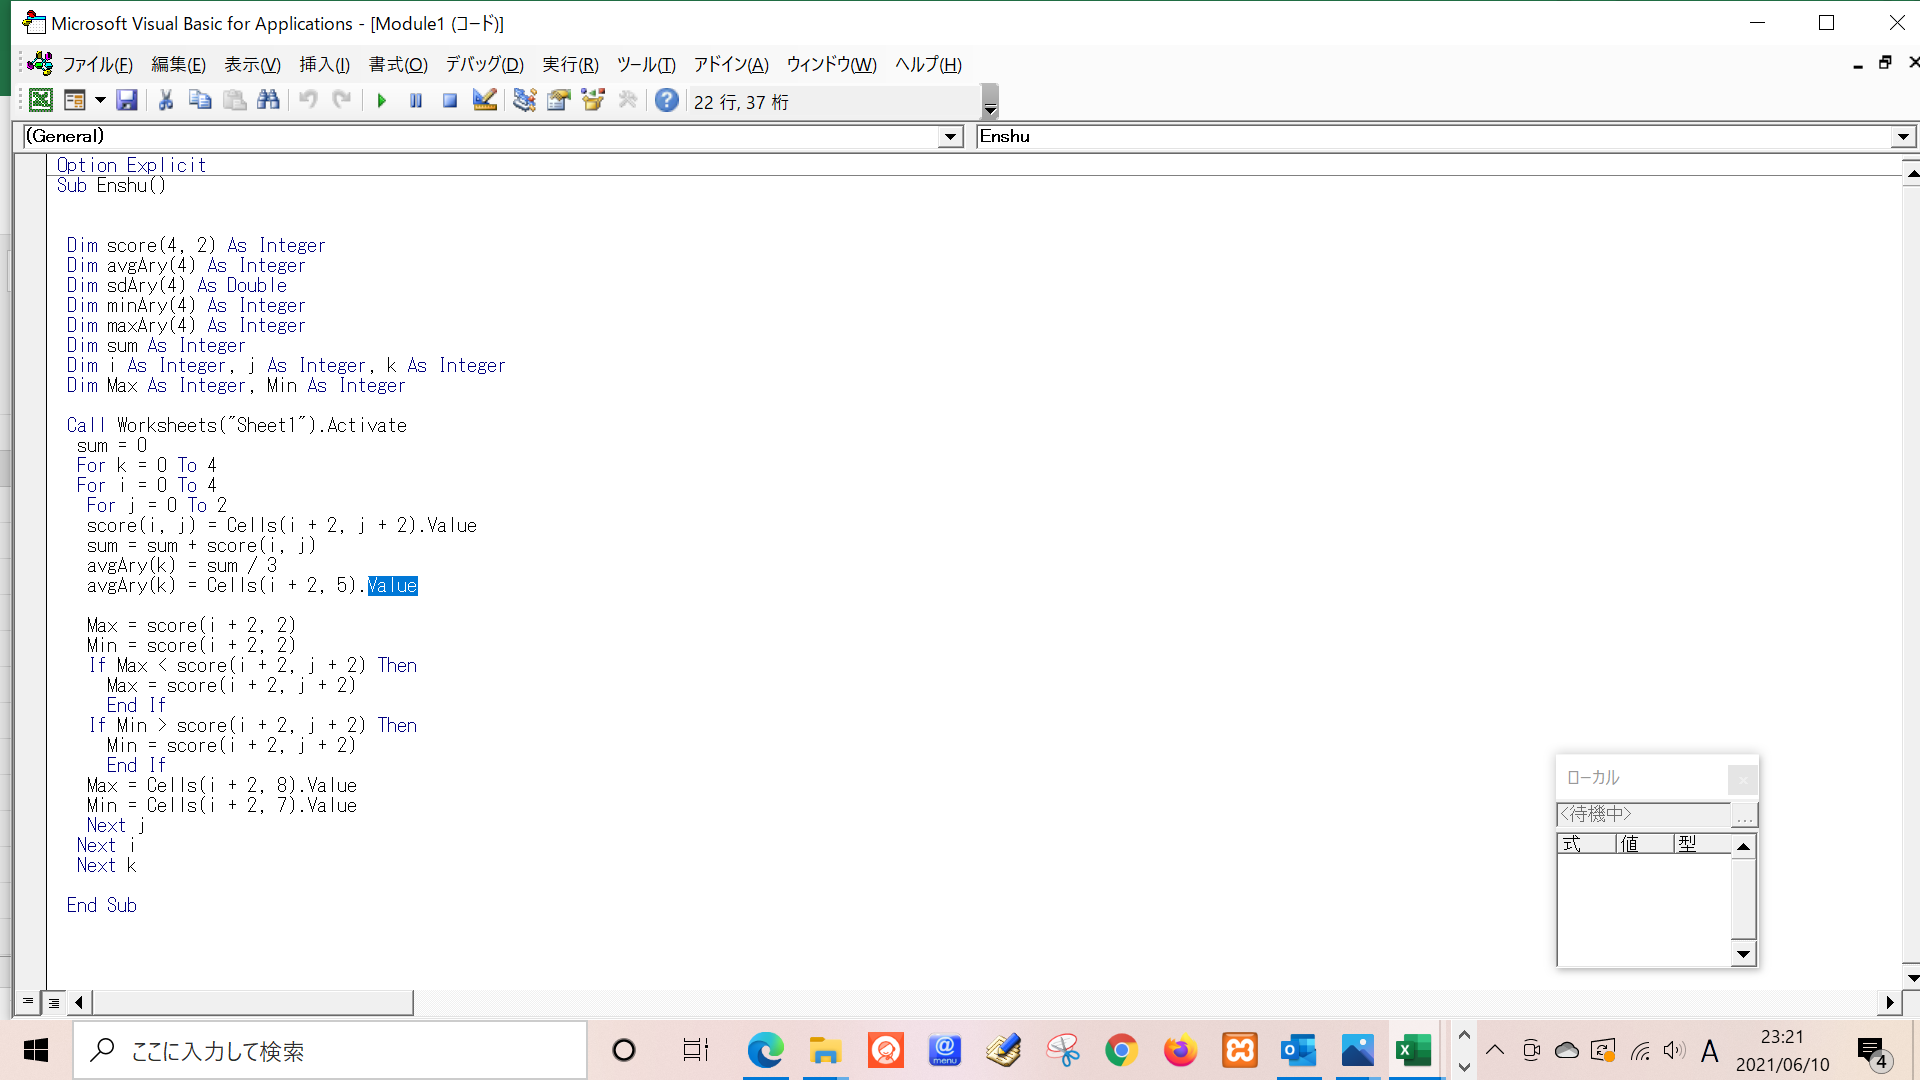1920x1080 pixels.
Task: Open the アドイン(A) menu
Action: point(731,65)
